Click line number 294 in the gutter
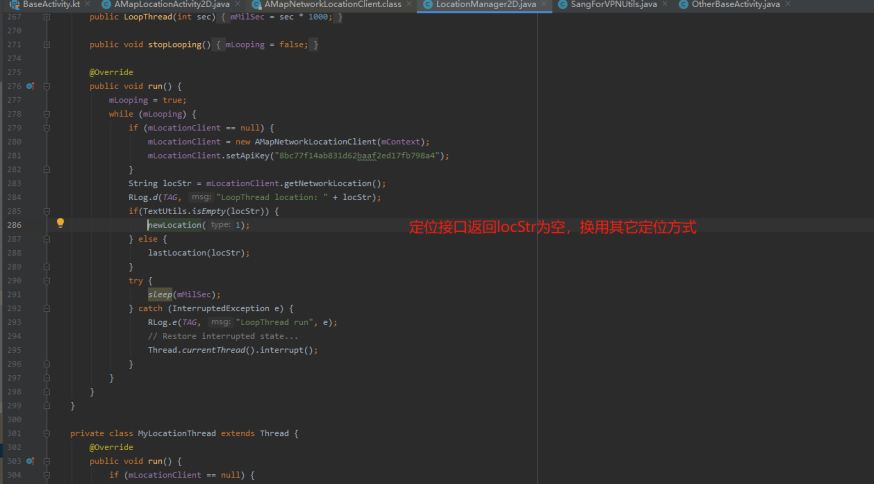This screenshot has height=484, width=874. [13, 336]
